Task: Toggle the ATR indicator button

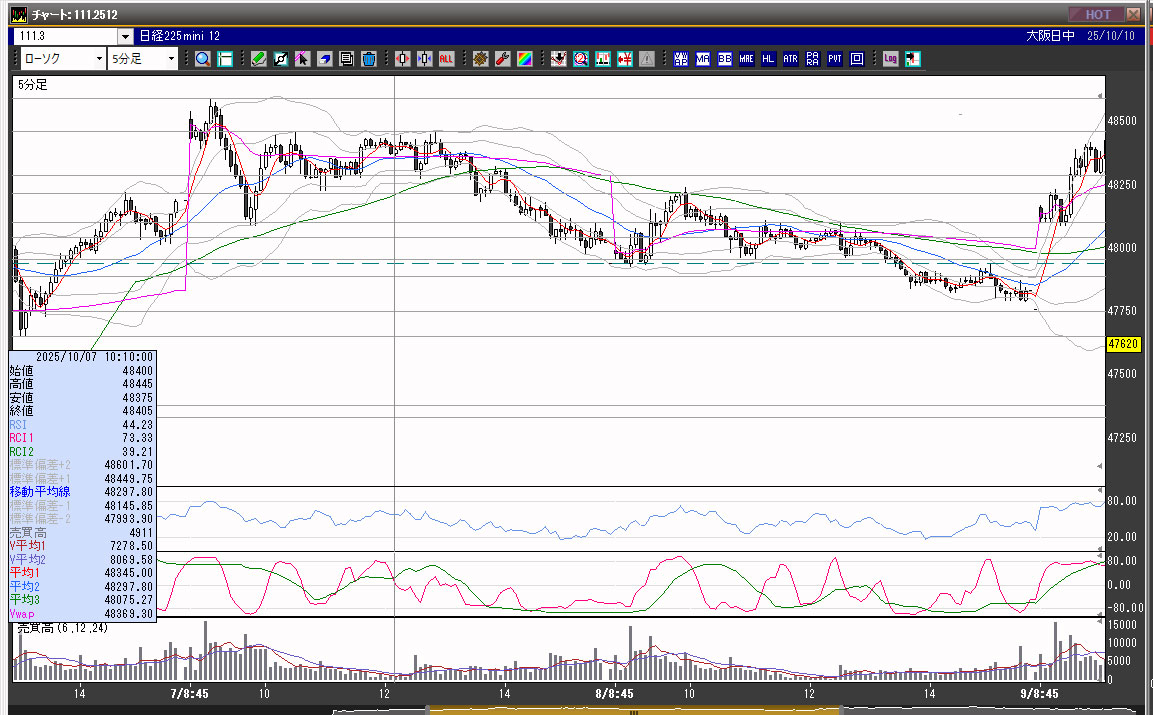Action: [790, 59]
